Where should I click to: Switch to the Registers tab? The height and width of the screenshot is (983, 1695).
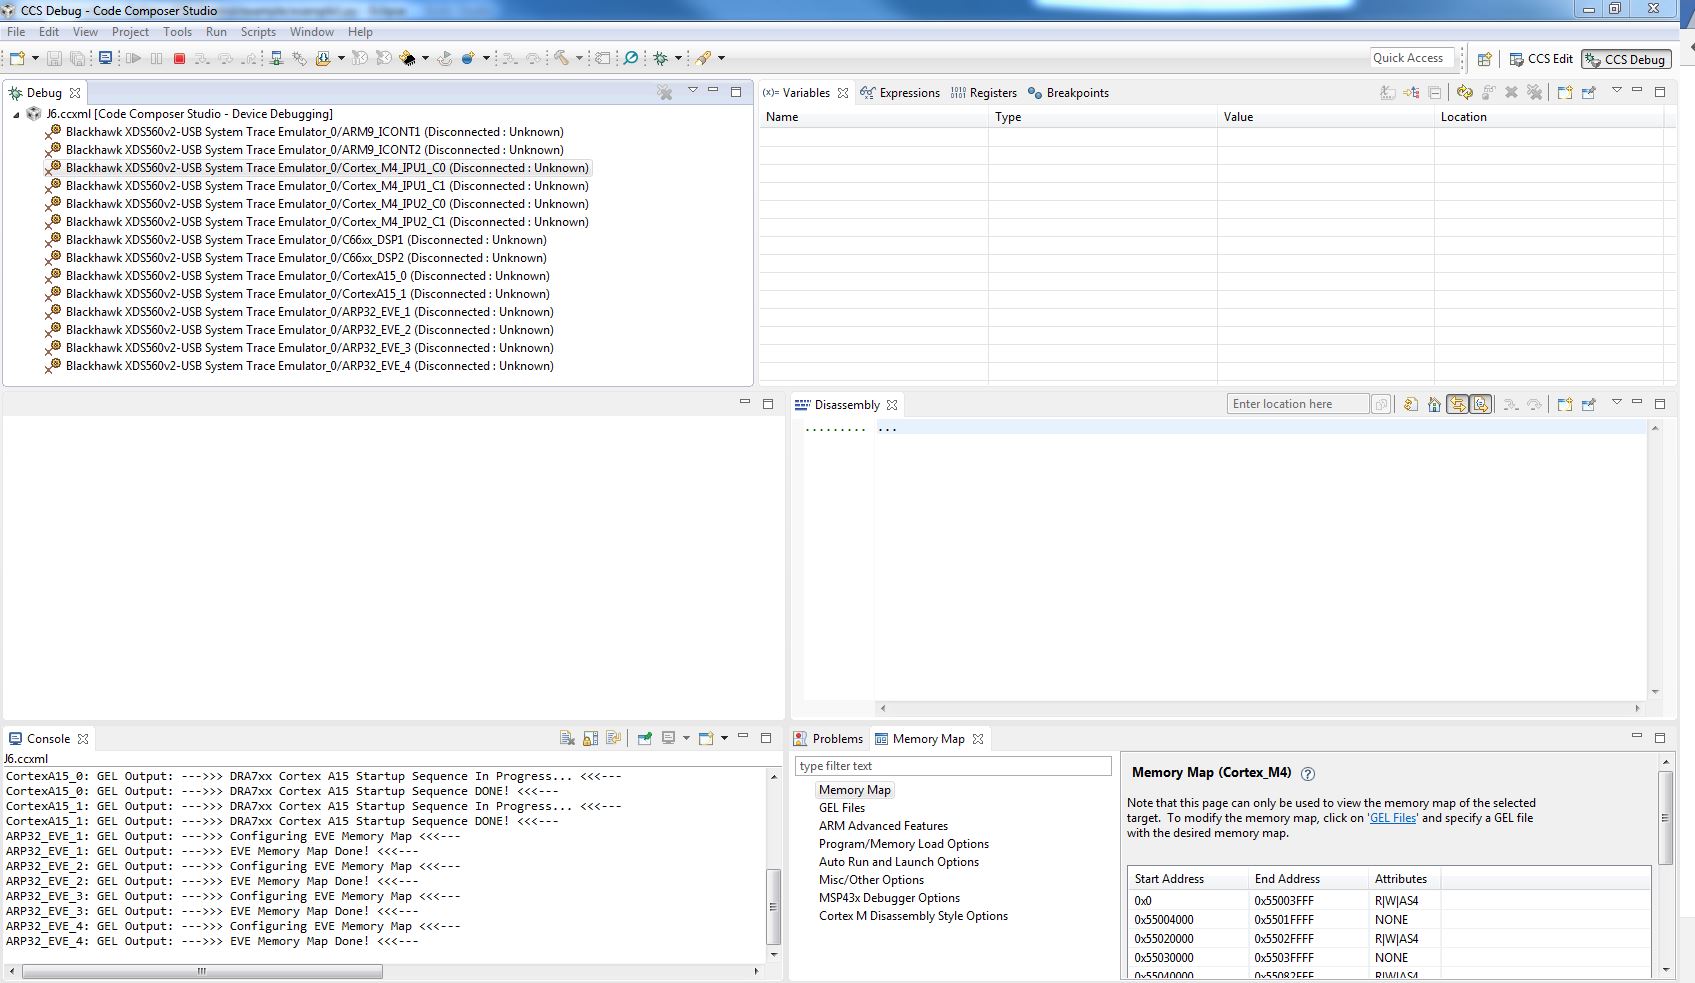983,93
